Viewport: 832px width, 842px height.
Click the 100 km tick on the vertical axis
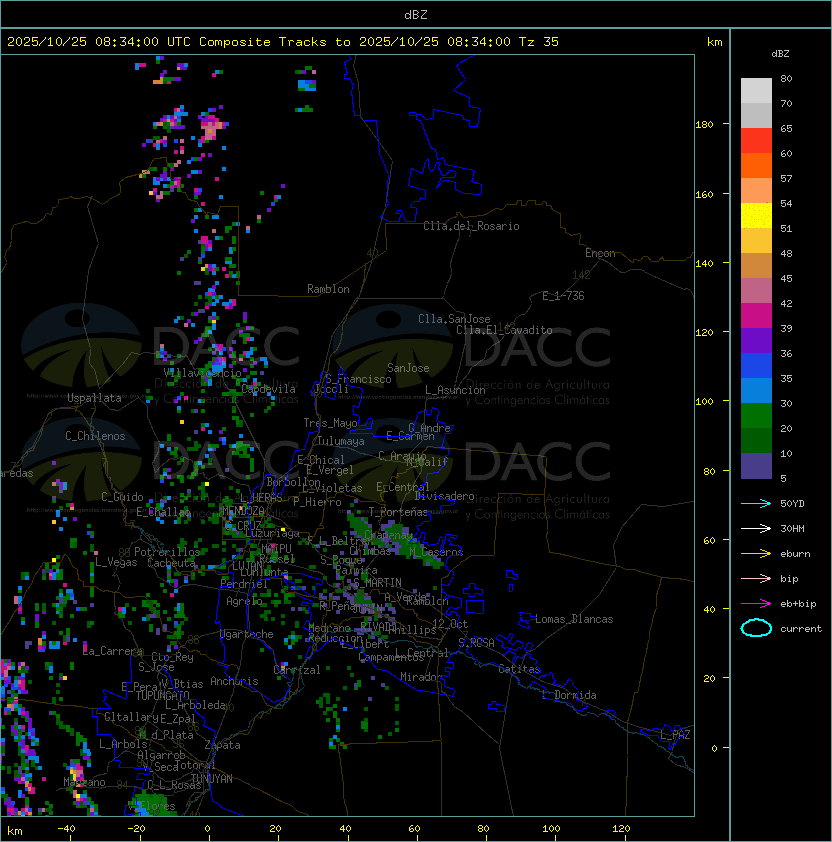[704, 402]
